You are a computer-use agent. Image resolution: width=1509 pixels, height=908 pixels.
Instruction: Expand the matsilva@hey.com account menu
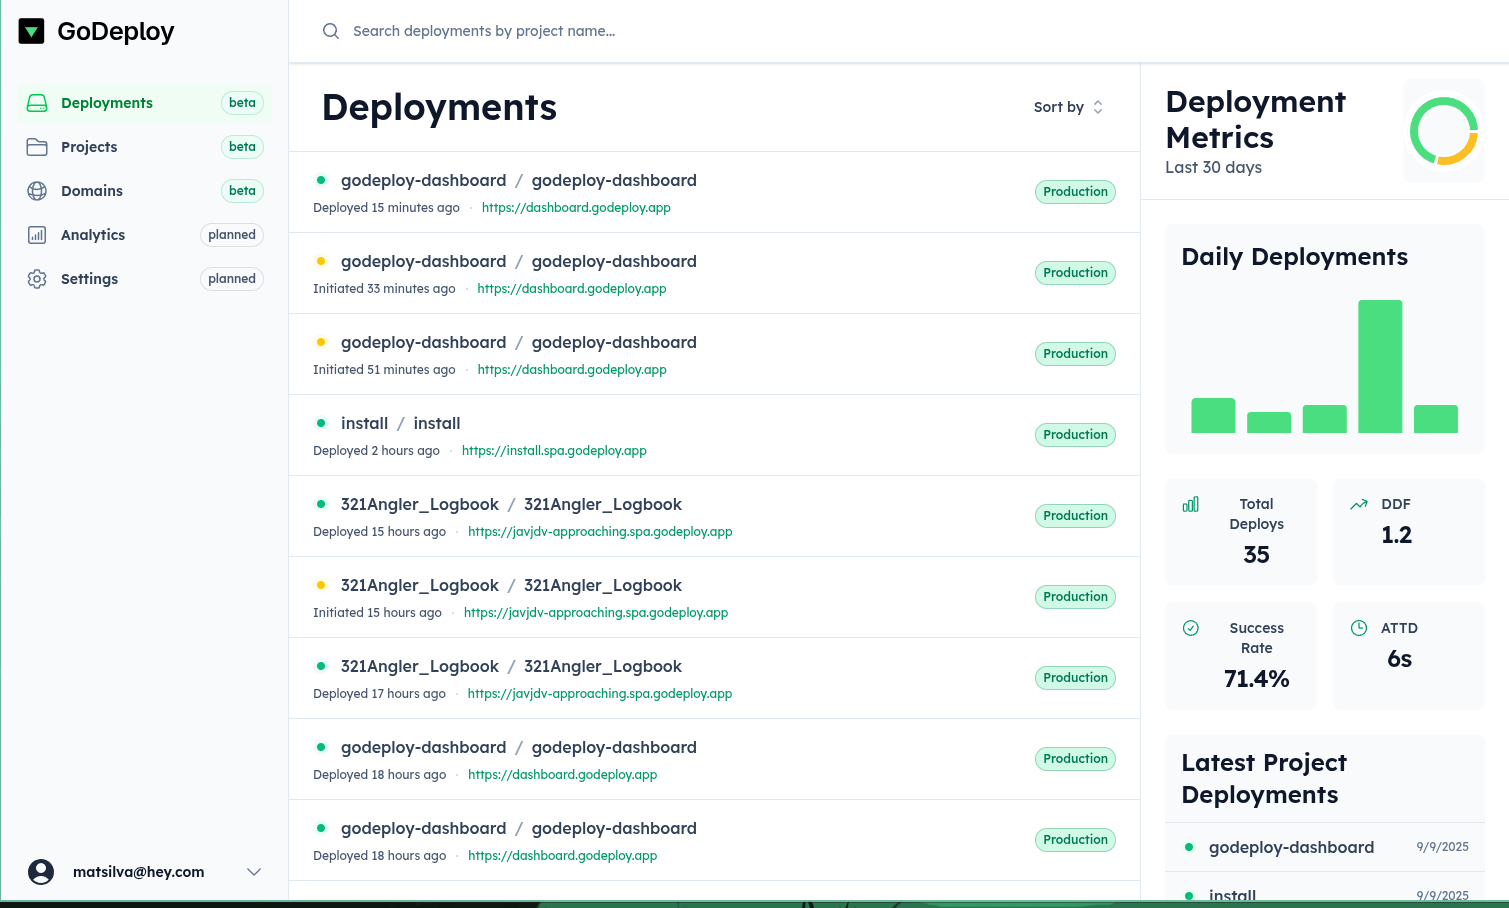pos(254,872)
